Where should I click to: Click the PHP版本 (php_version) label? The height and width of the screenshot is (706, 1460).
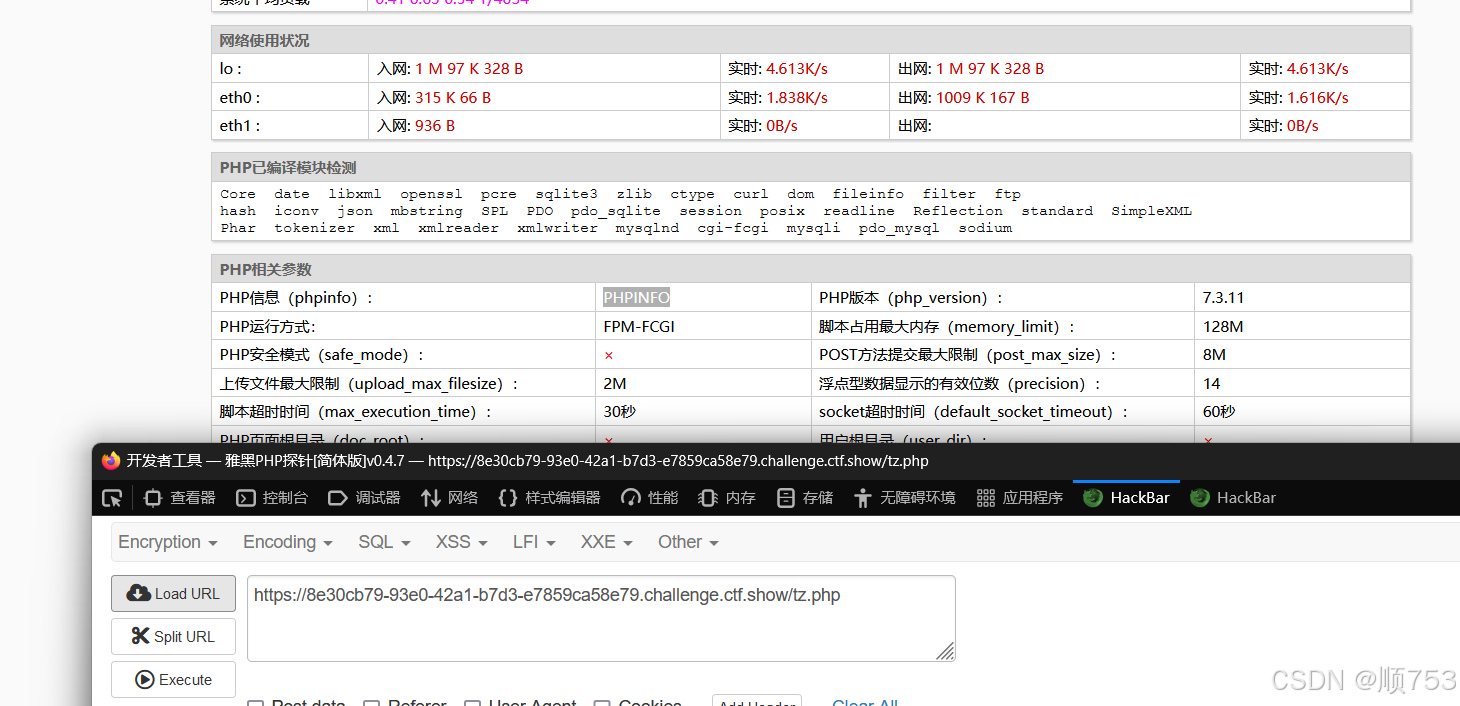[911, 298]
